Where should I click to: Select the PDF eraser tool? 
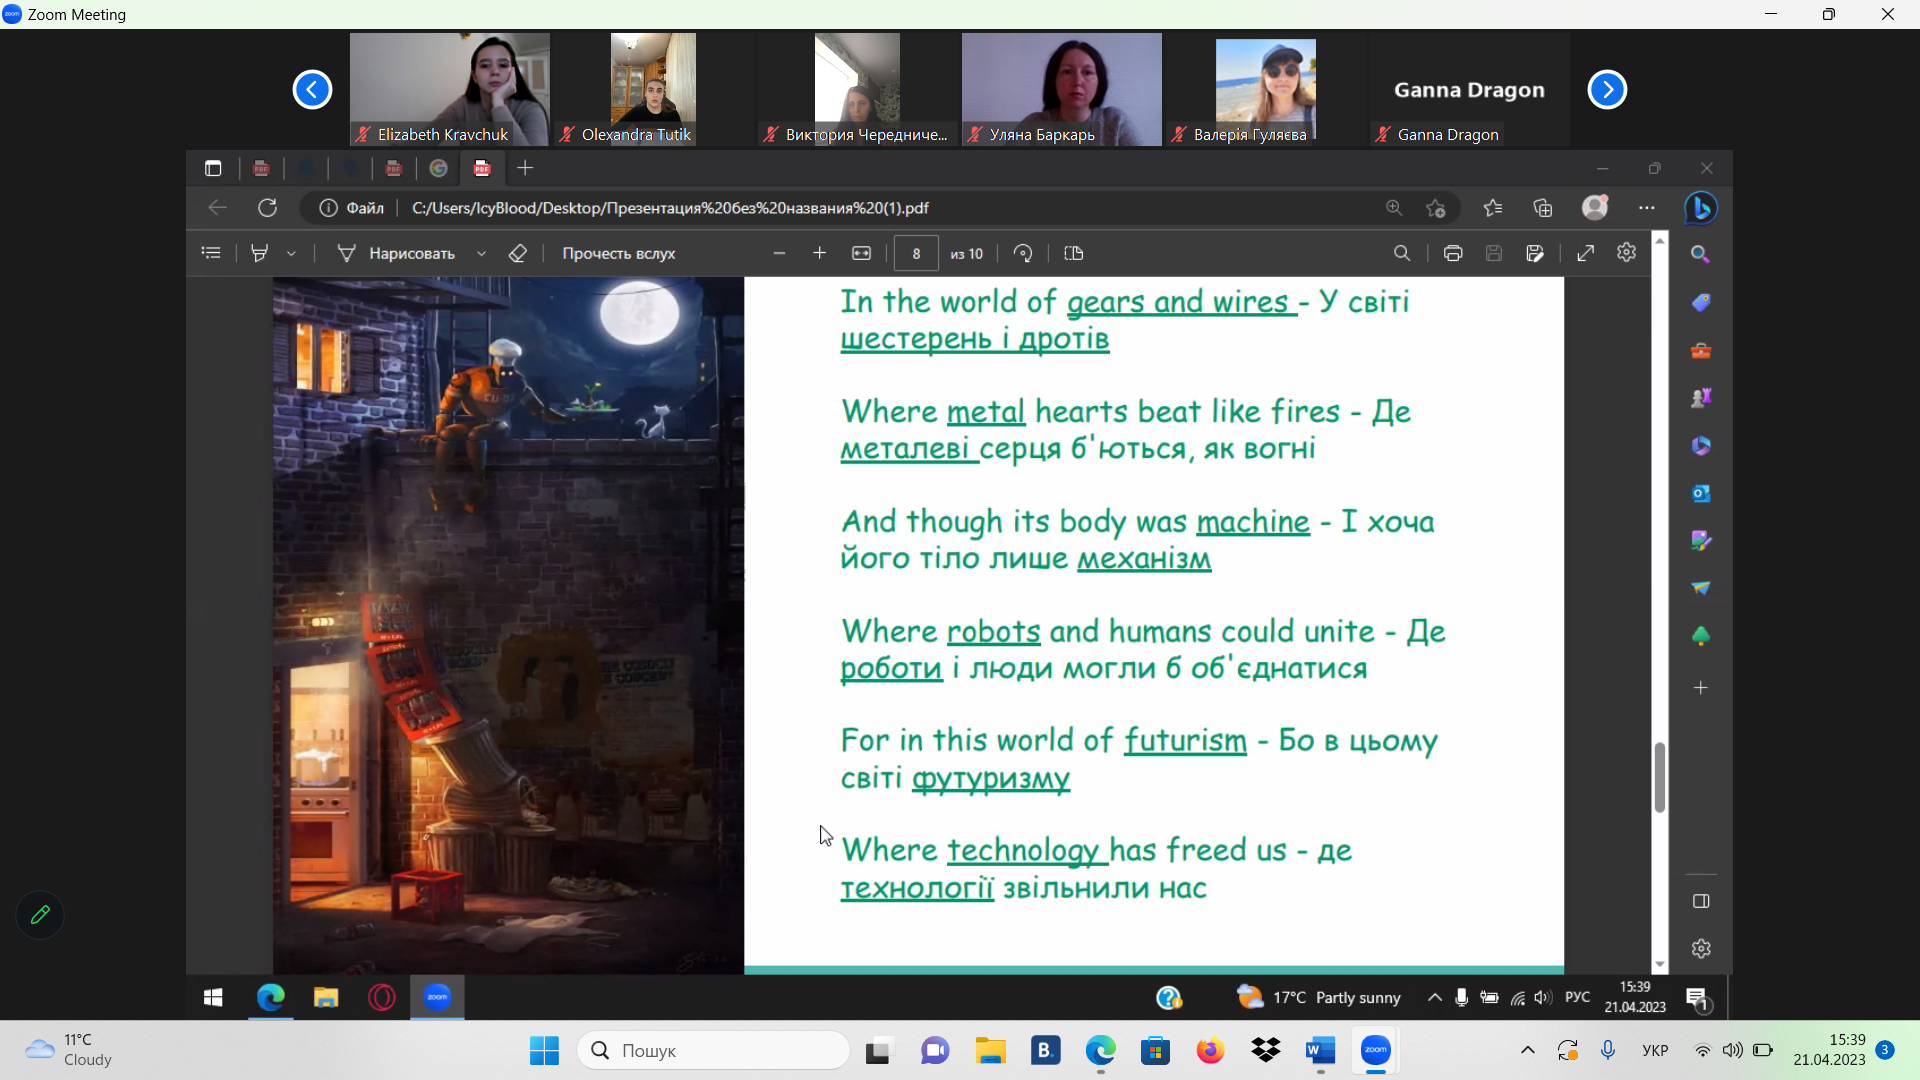point(517,253)
